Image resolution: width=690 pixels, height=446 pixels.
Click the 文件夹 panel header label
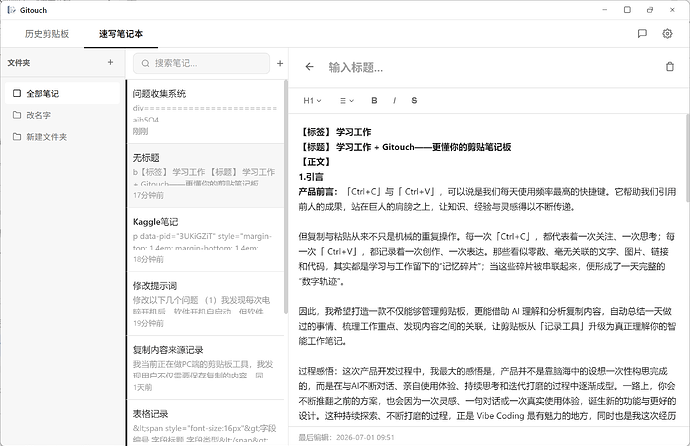pos(18,63)
